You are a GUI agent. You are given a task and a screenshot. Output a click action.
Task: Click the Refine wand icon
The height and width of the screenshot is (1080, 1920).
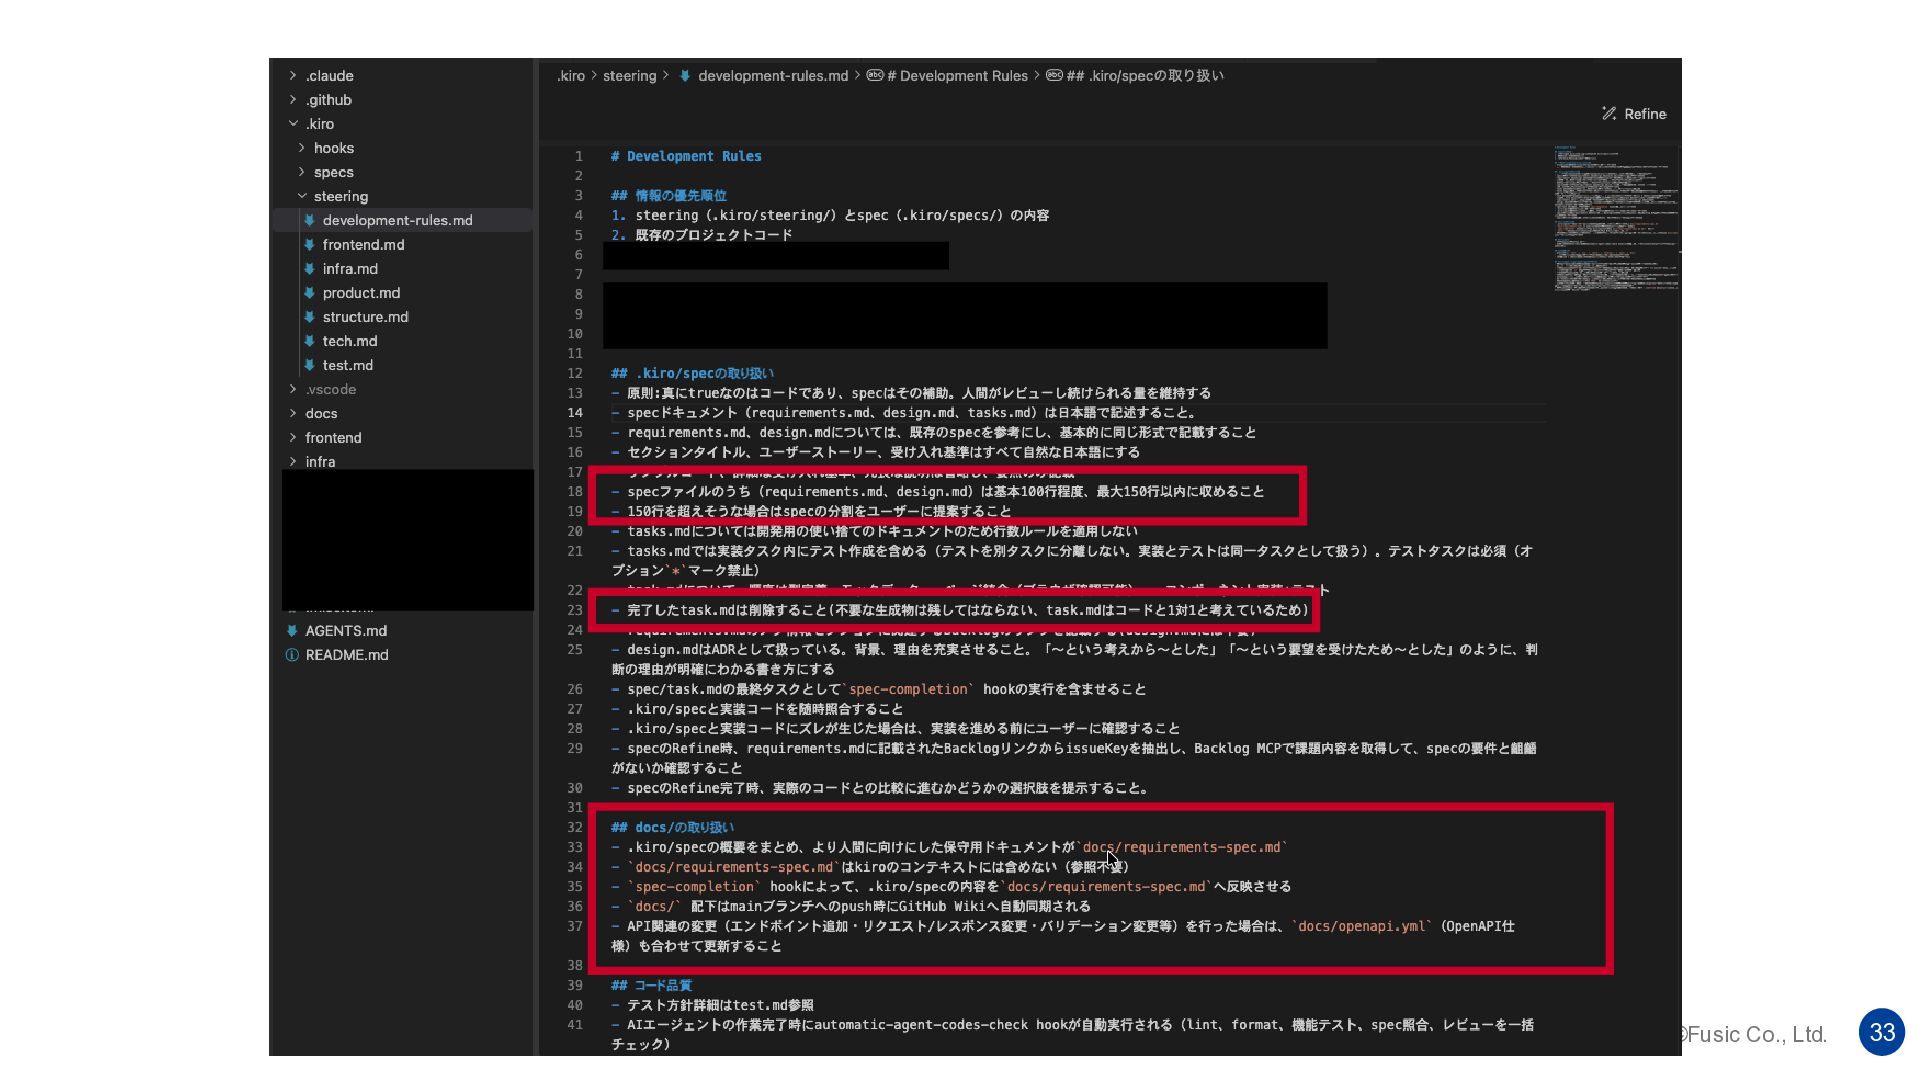pos(1608,114)
